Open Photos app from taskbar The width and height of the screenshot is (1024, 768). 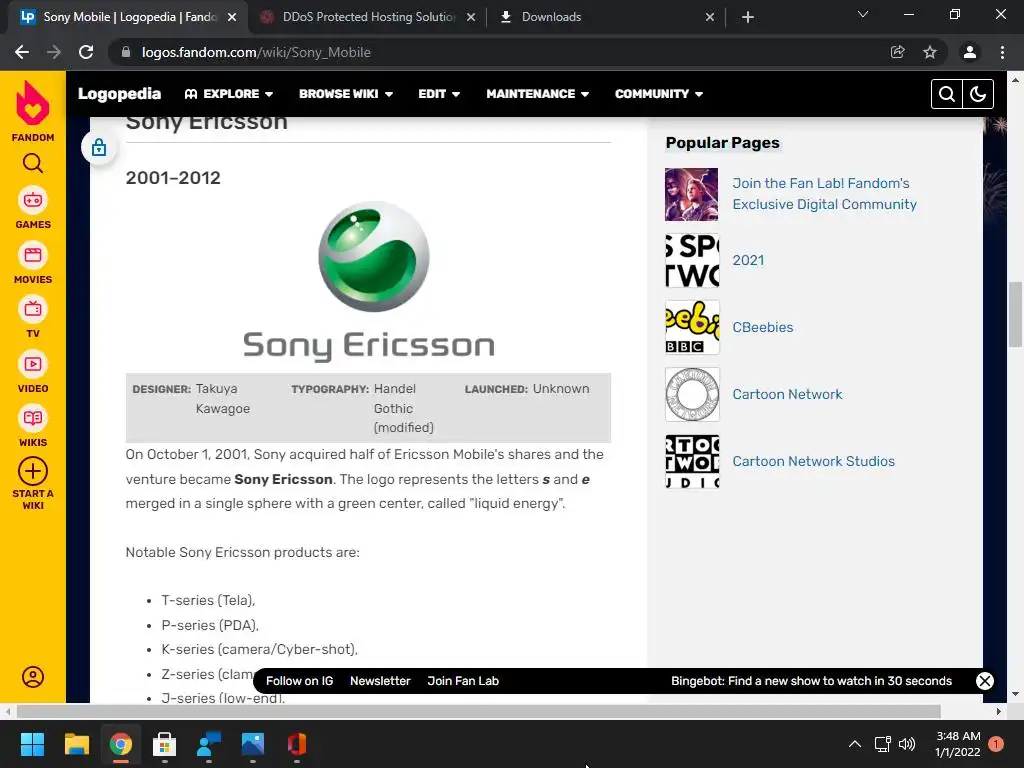(x=253, y=744)
